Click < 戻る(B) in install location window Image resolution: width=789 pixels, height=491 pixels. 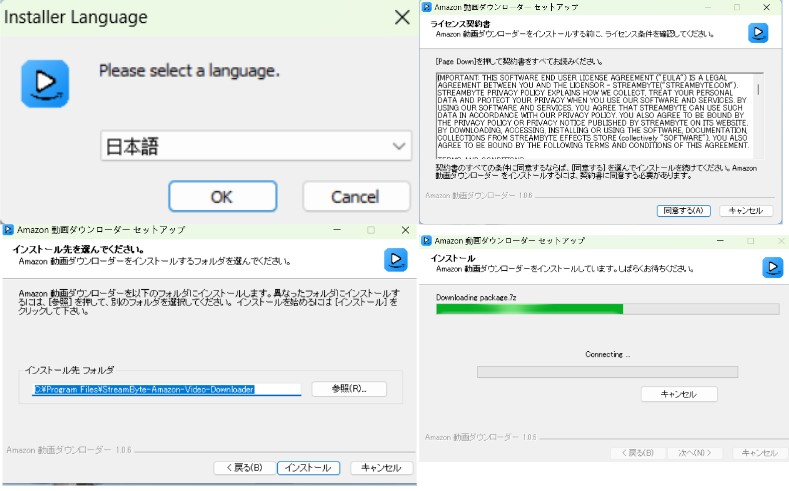[x=245, y=467]
